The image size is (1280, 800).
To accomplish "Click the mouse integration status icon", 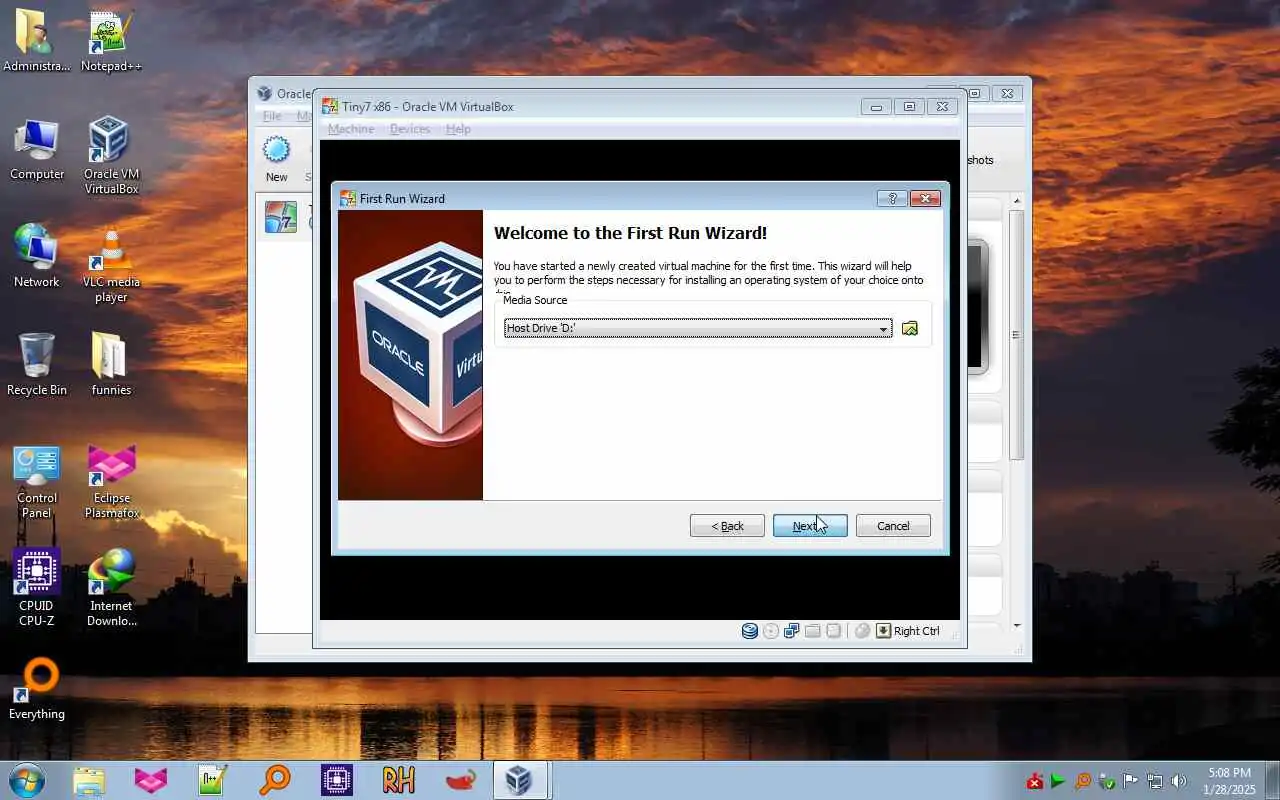I will point(862,631).
